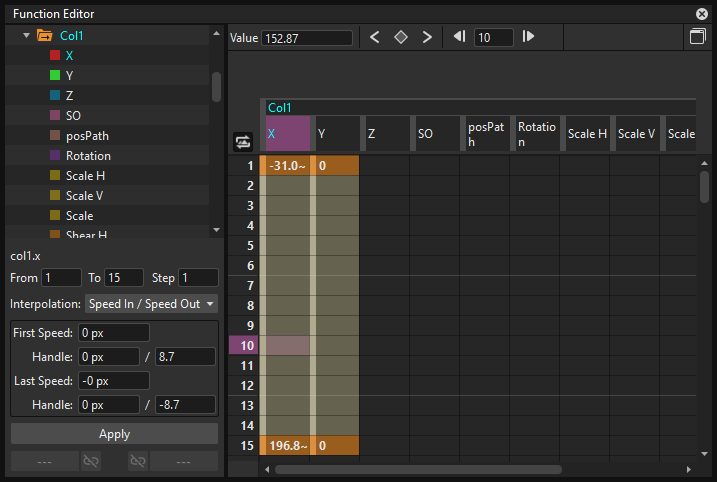Image resolution: width=717 pixels, height=482 pixels.
Task: Select the Scale H channel in tree
Action: pyautogui.click(x=85, y=176)
